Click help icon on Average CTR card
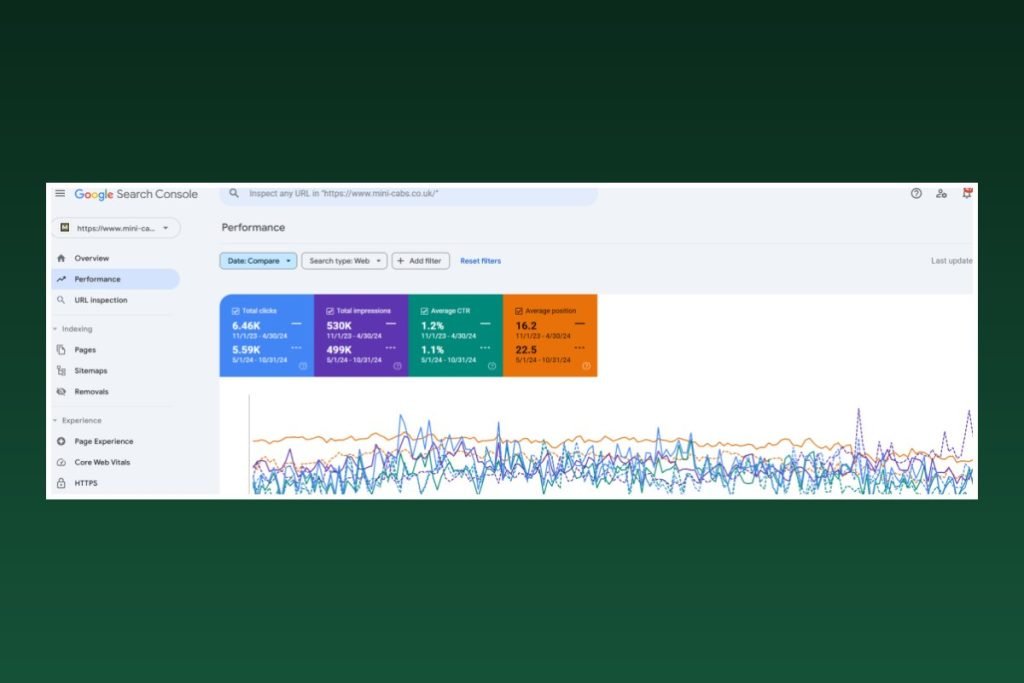The height and width of the screenshot is (683, 1024). (492, 366)
